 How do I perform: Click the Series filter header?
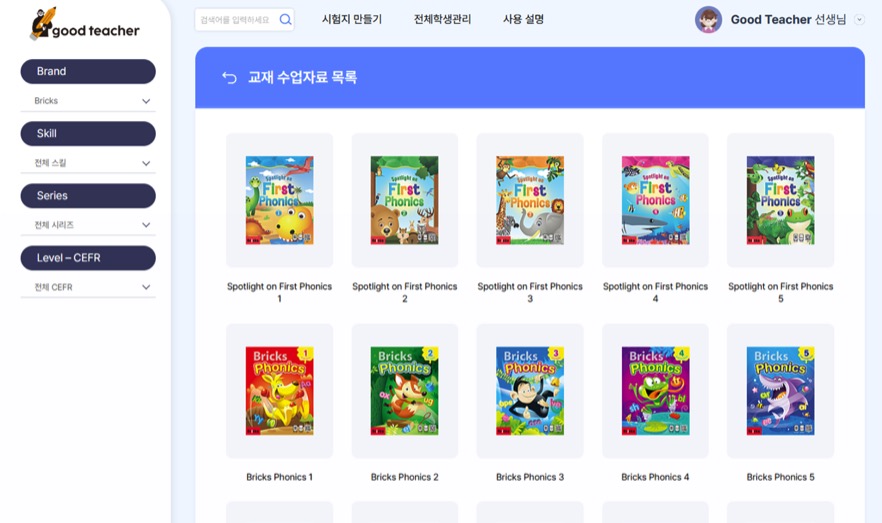[88, 196]
